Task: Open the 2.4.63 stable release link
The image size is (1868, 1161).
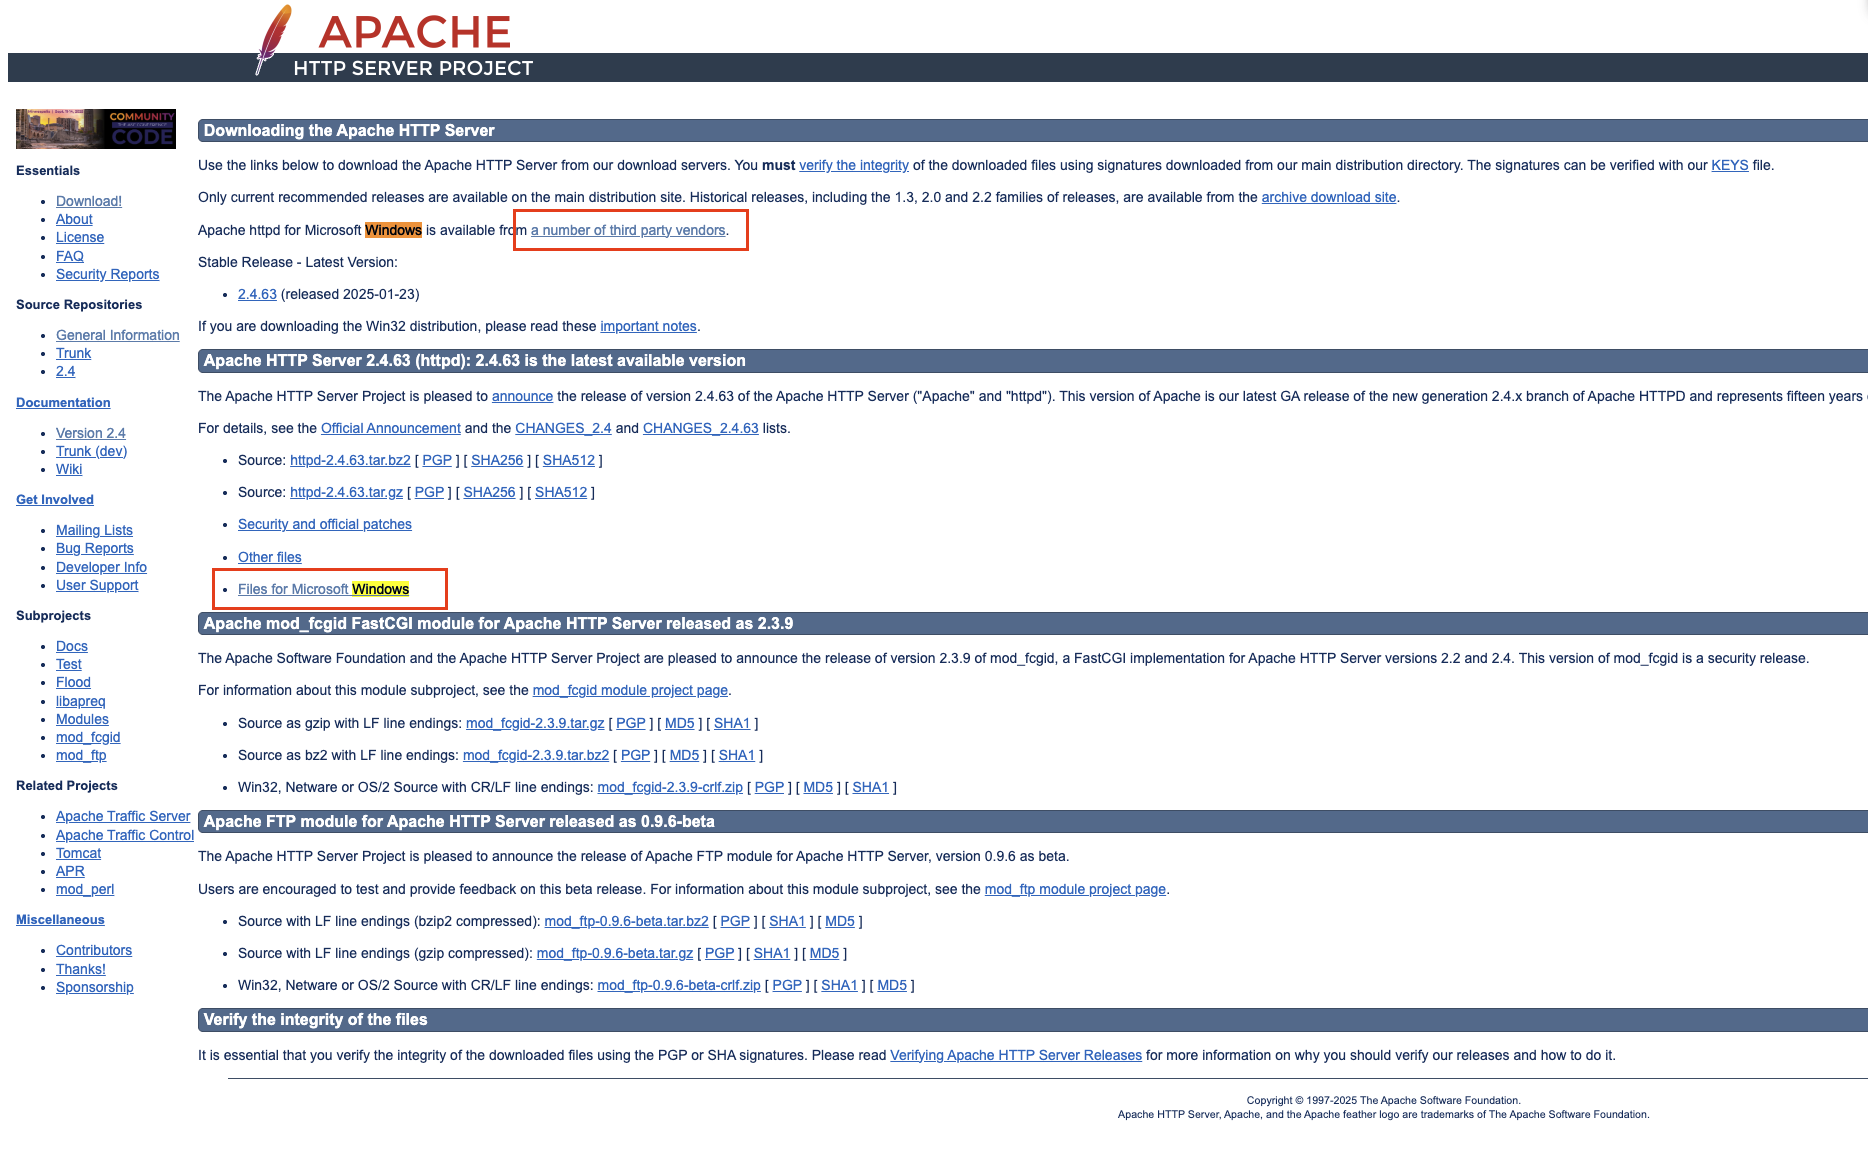Action: coord(257,294)
